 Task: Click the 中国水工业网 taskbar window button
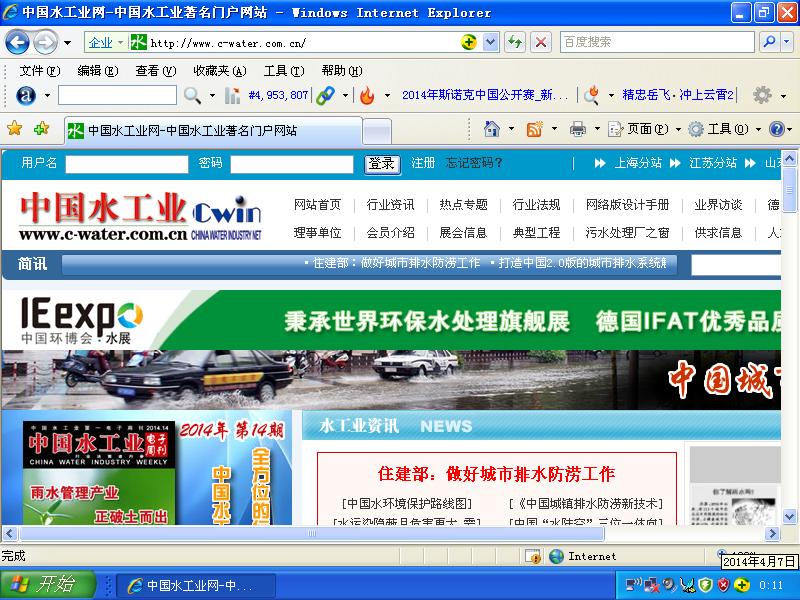(x=196, y=585)
